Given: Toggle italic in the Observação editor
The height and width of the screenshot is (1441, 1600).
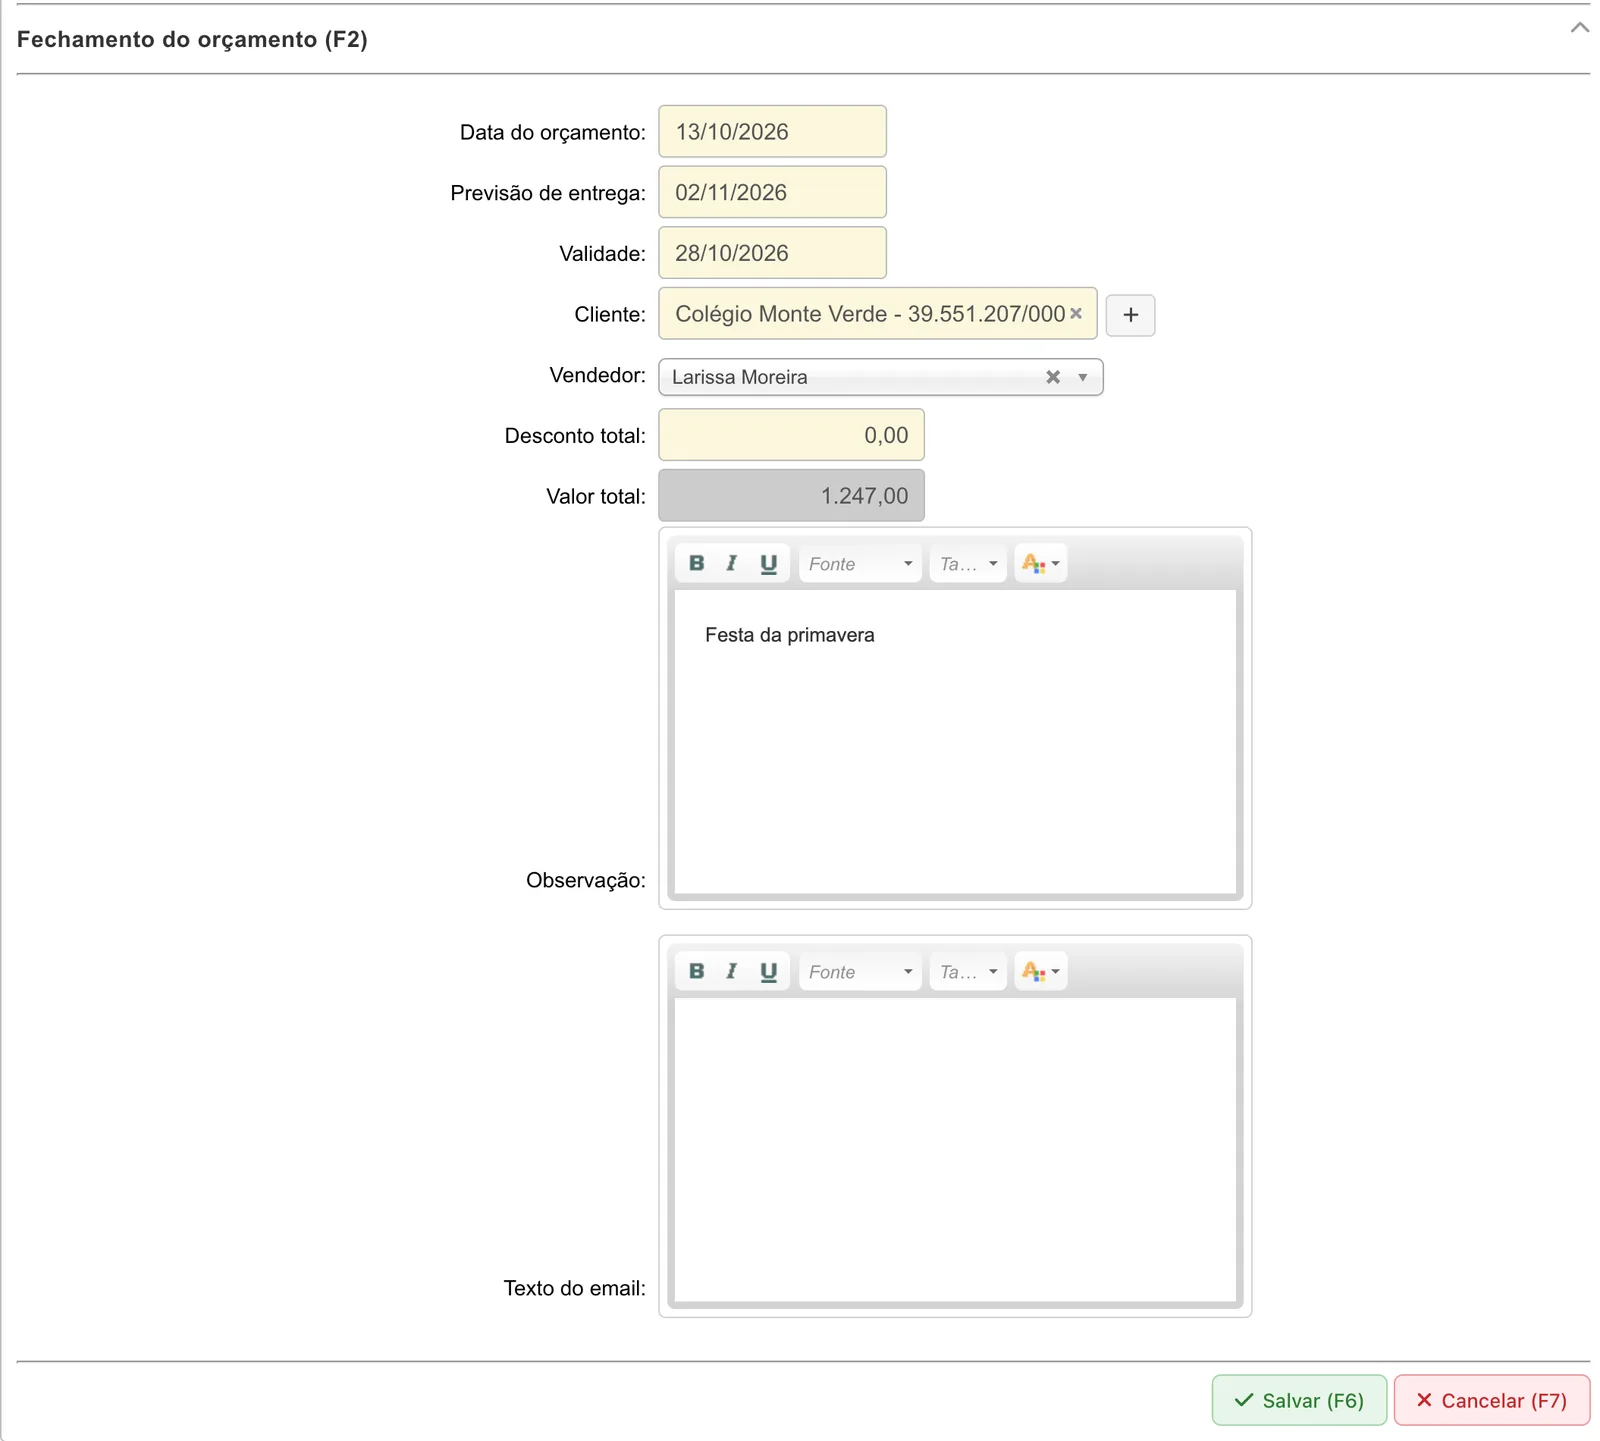Looking at the screenshot, I should coord(732,563).
